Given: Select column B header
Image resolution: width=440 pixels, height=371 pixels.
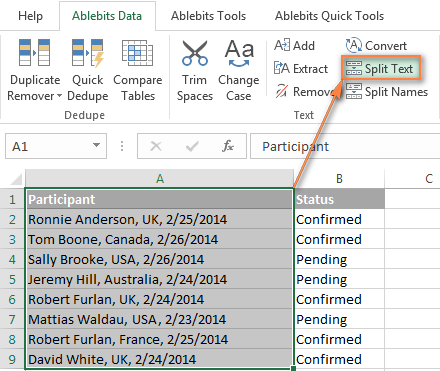Looking at the screenshot, I should tap(339, 179).
